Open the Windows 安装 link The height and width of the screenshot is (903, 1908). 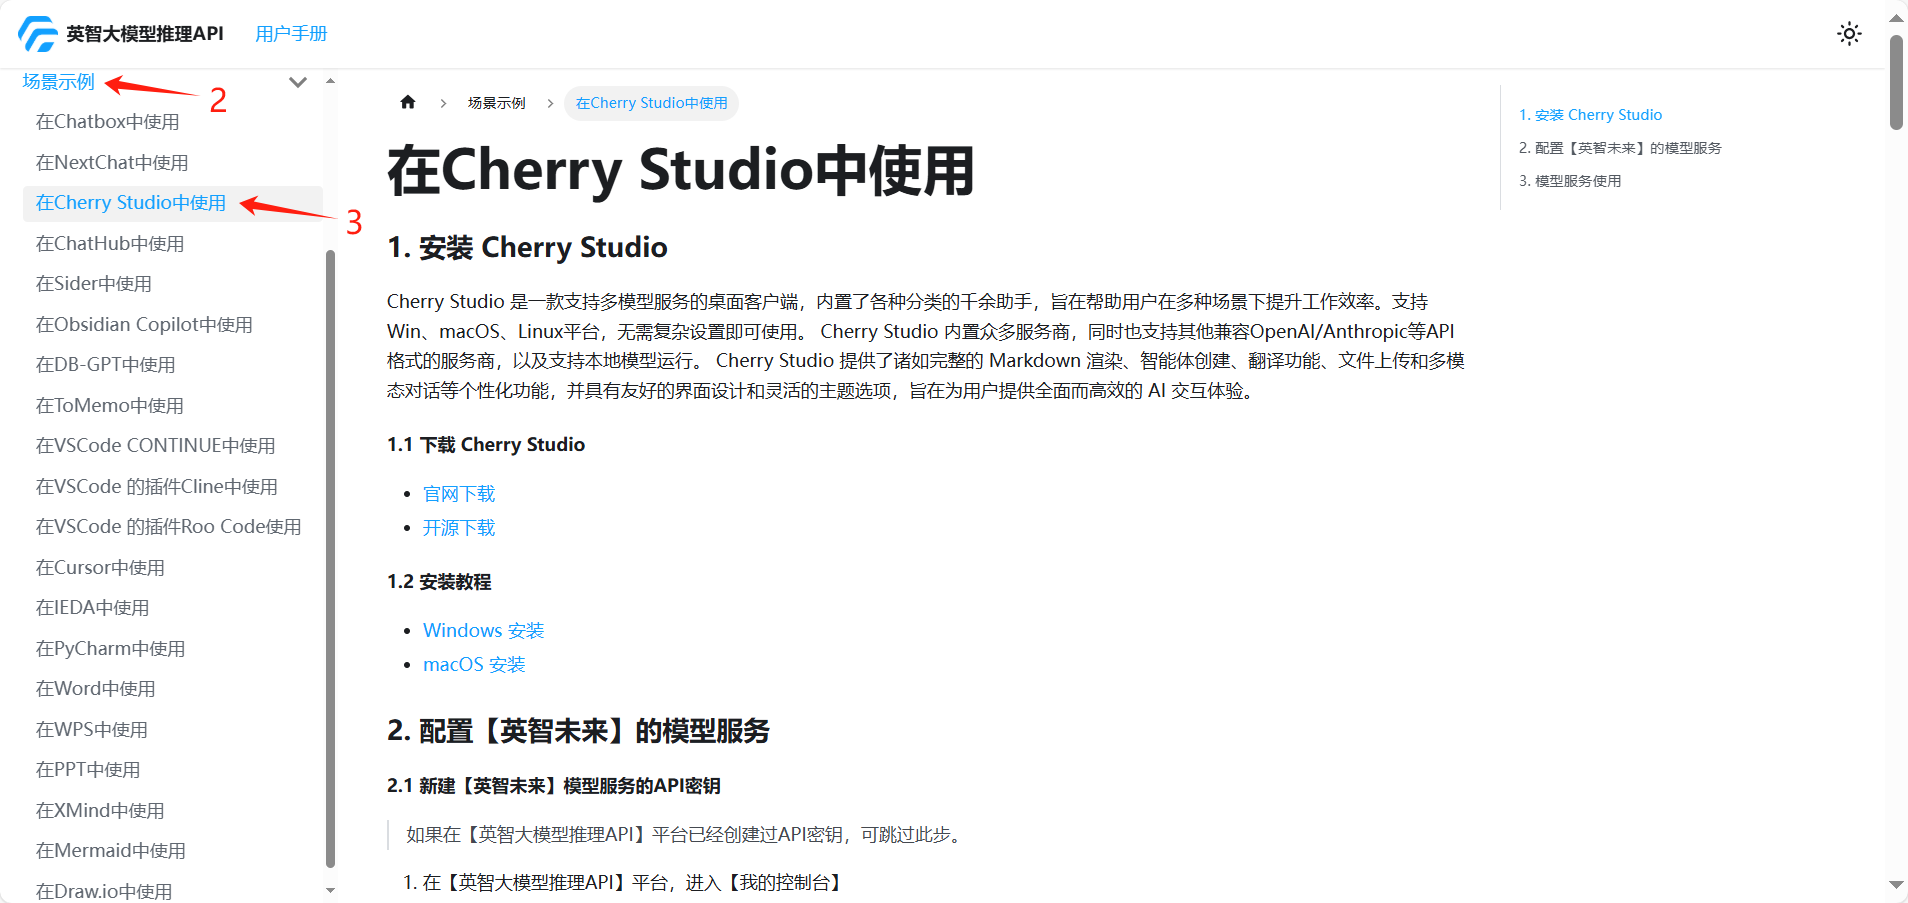coord(484,631)
